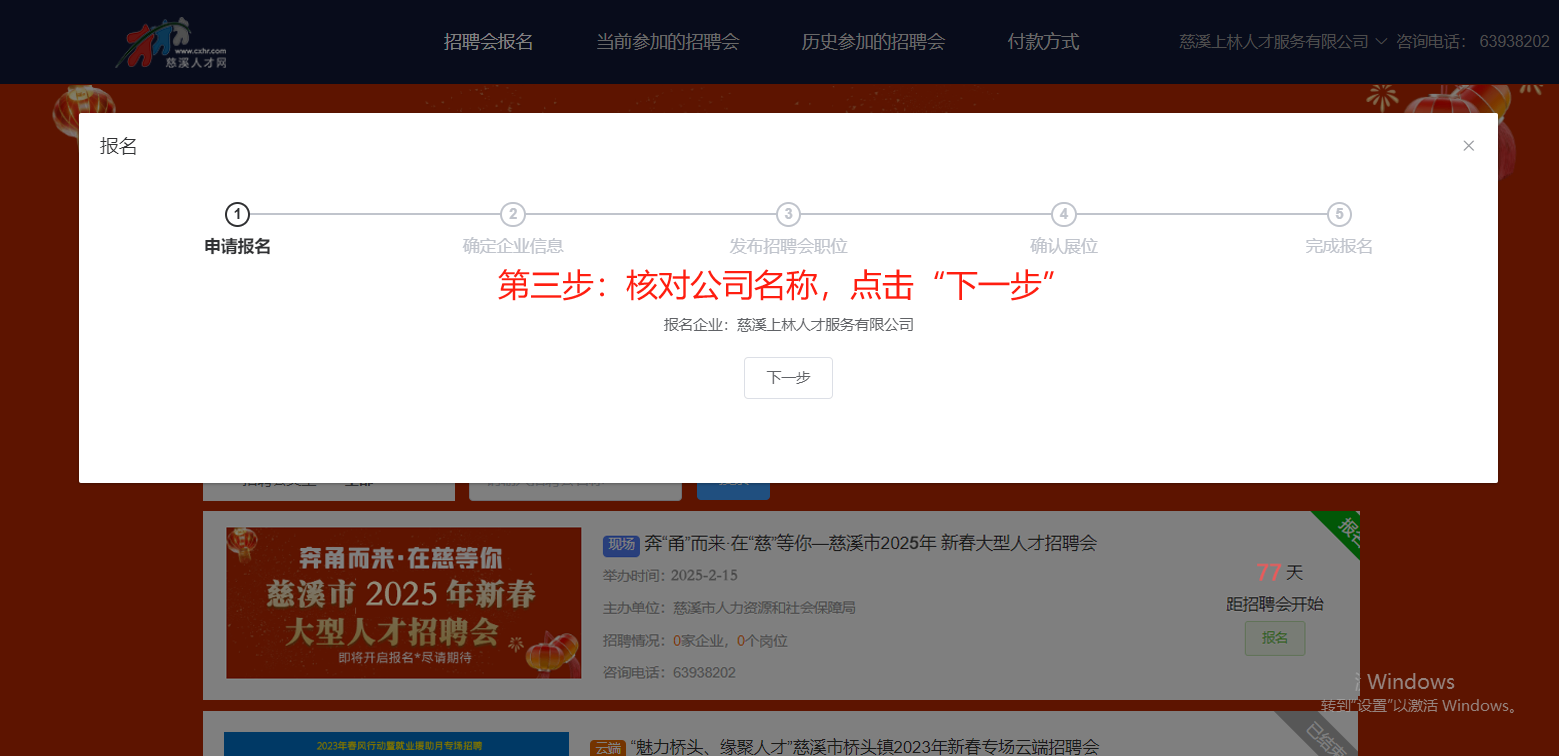Image resolution: width=1559 pixels, height=756 pixels.
Task: Click the 咨询电话: 63938202 header text
Action: pyautogui.click(x=1473, y=42)
